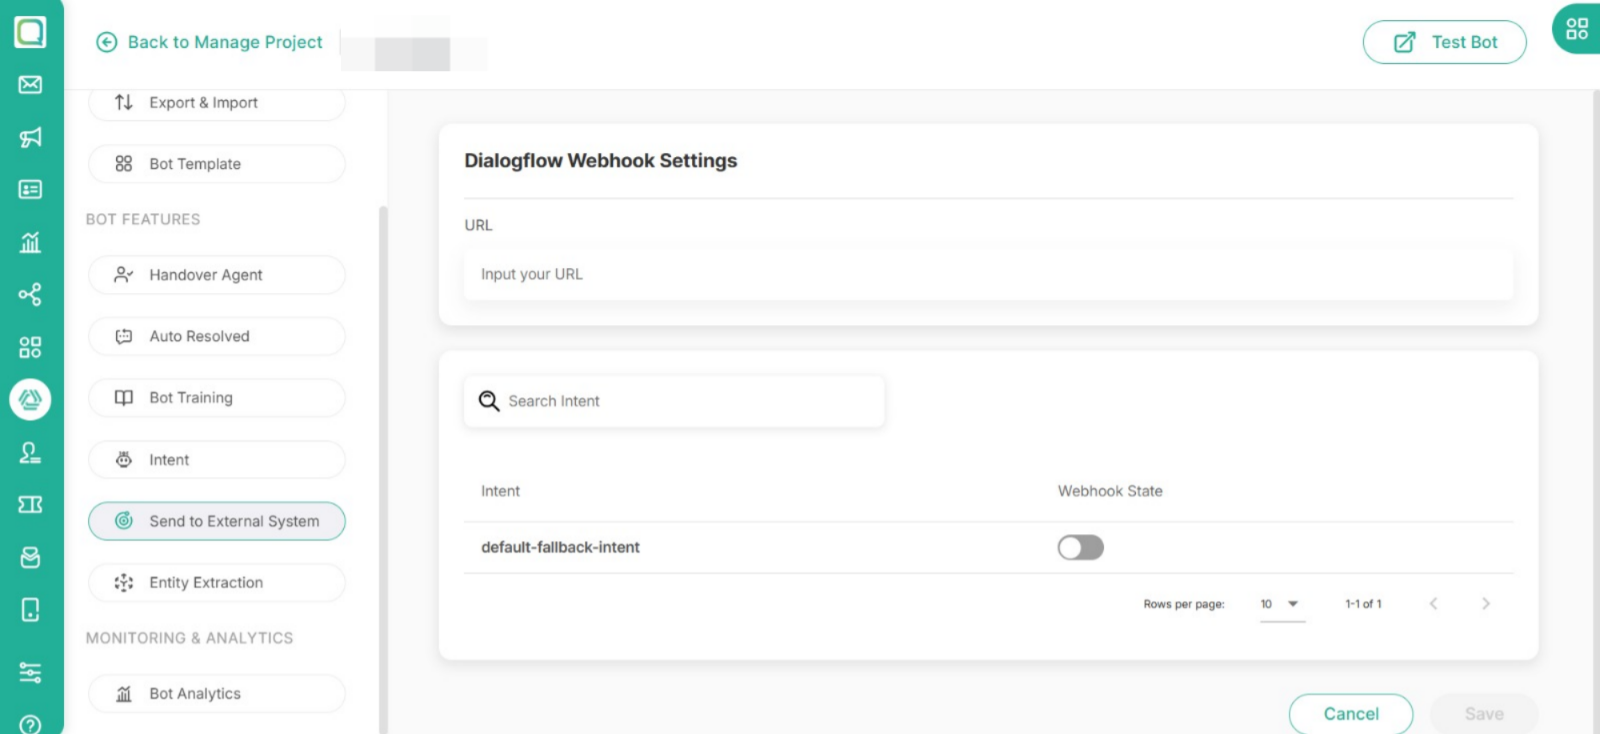The height and width of the screenshot is (734, 1600).
Task: Click Back to Manage Project link
Action: (210, 42)
